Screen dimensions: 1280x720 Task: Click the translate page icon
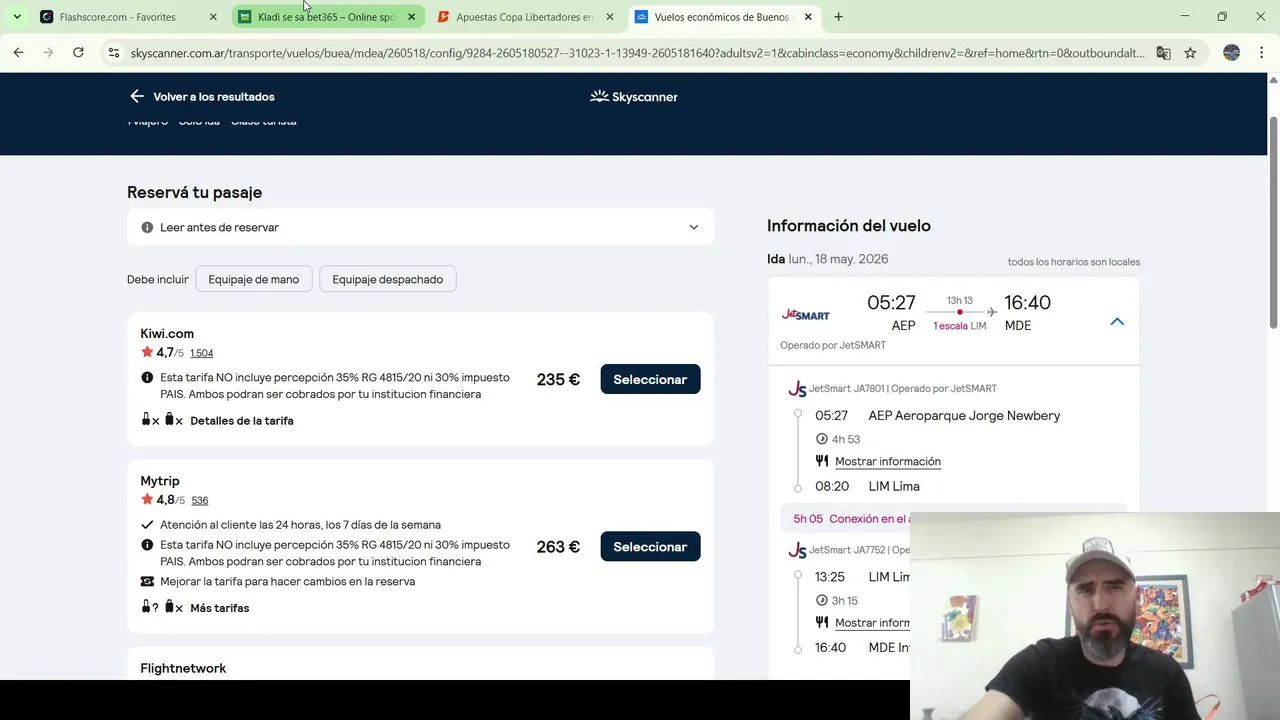coord(1163,53)
